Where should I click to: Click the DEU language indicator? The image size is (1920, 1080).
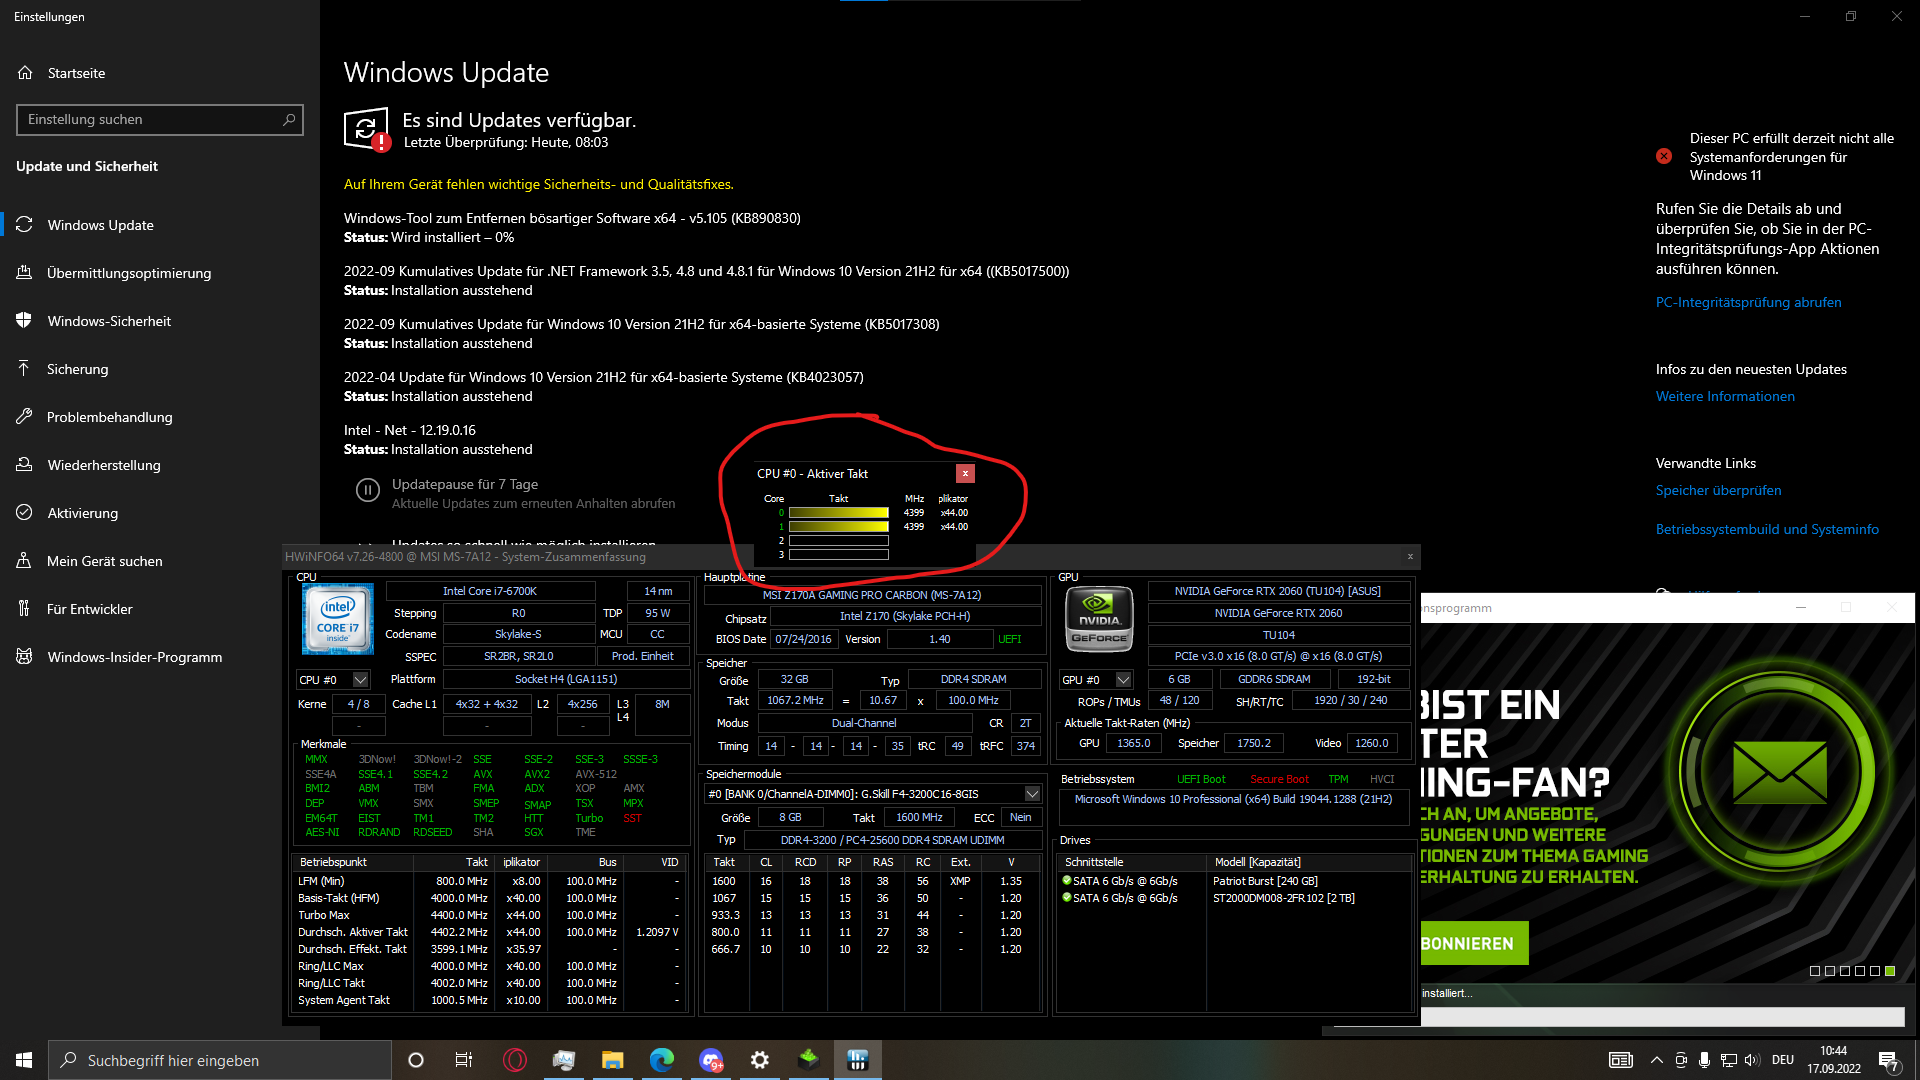point(1783,1060)
